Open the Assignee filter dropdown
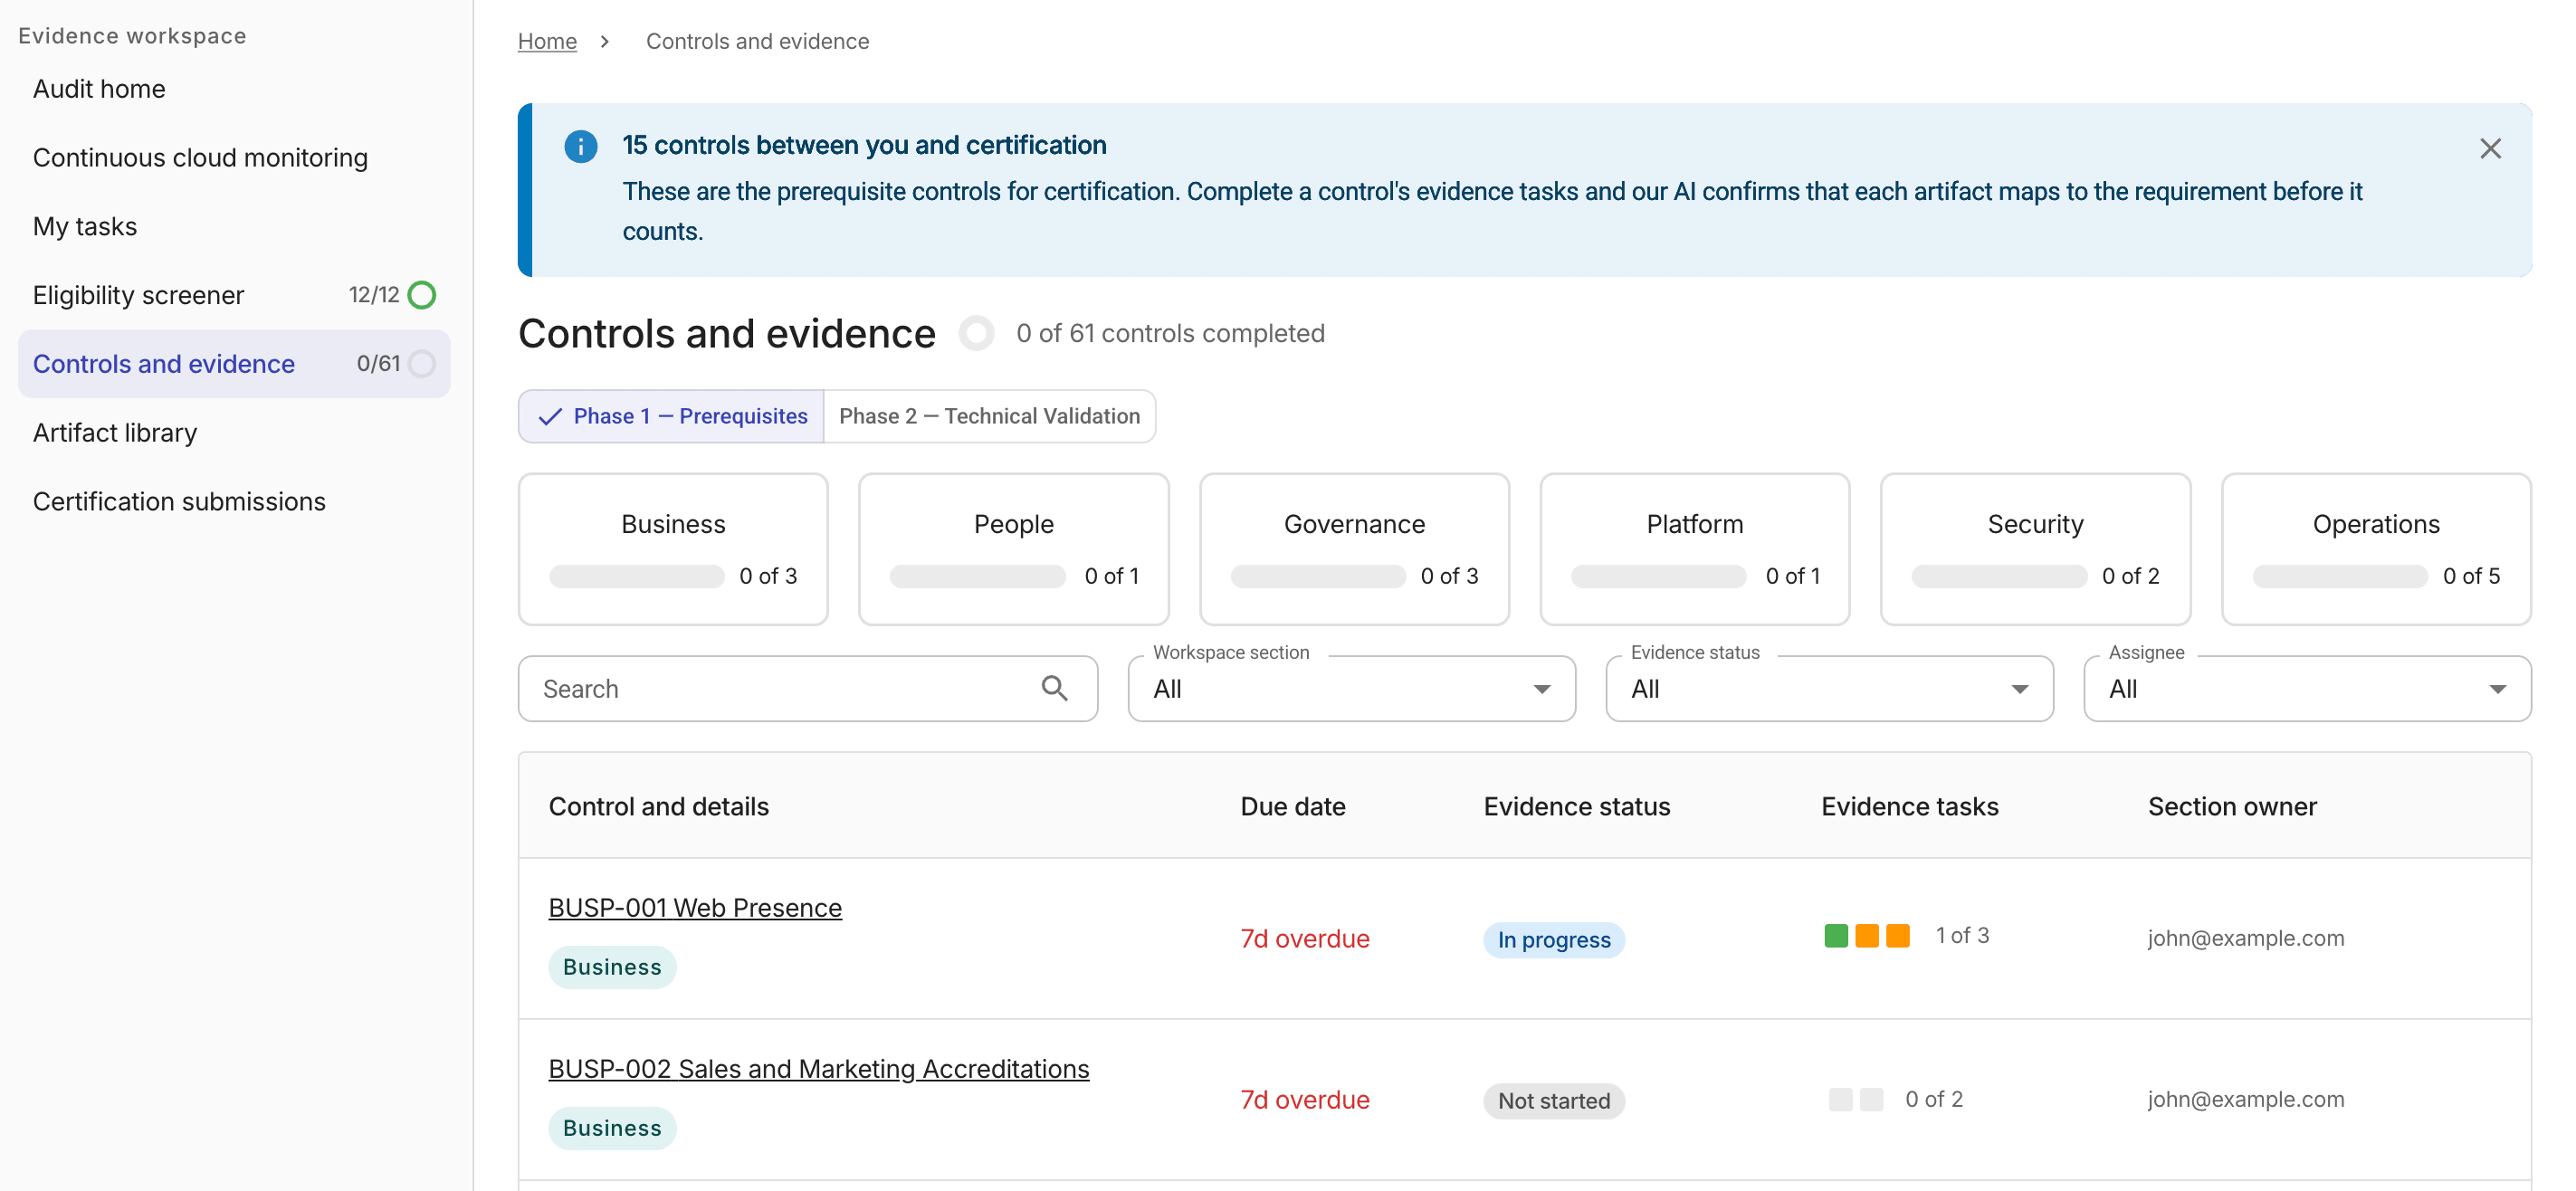Screen dimensions: 2576x1191 2307,688
